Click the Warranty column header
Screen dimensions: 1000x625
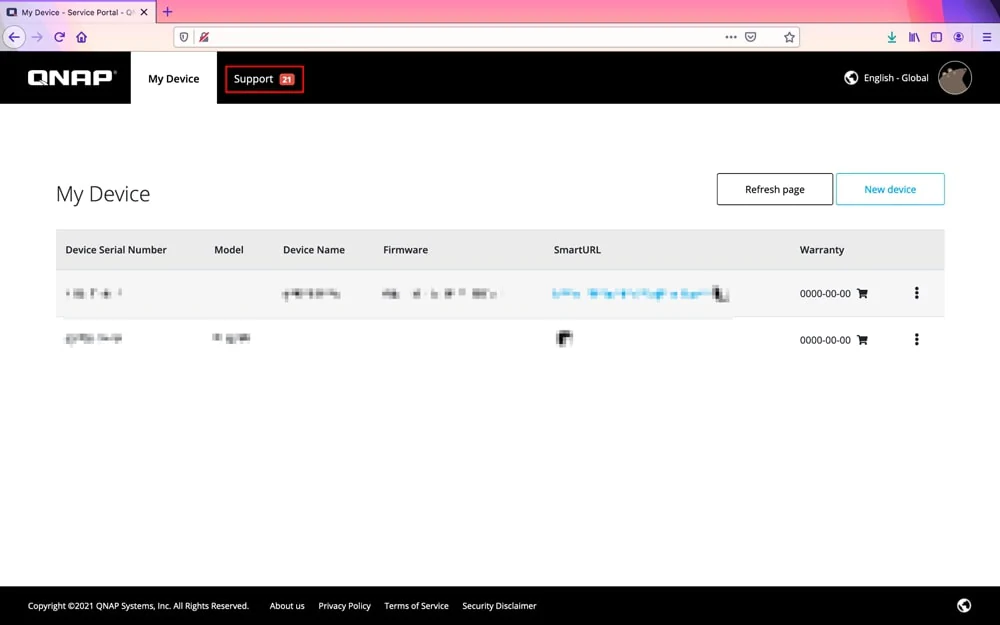pyautogui.click(x=821, y=250)
